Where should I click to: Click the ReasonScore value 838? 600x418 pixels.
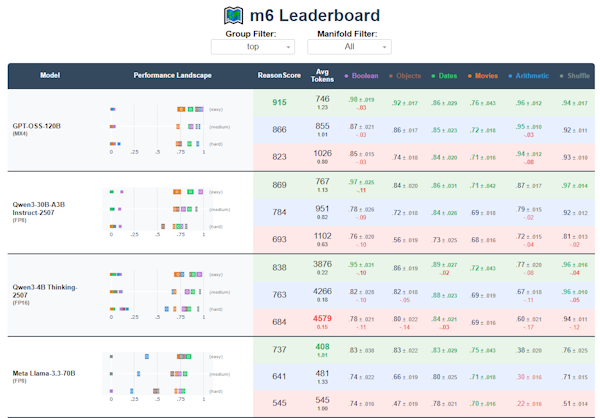pyautogui.click(x=279, y=268)
